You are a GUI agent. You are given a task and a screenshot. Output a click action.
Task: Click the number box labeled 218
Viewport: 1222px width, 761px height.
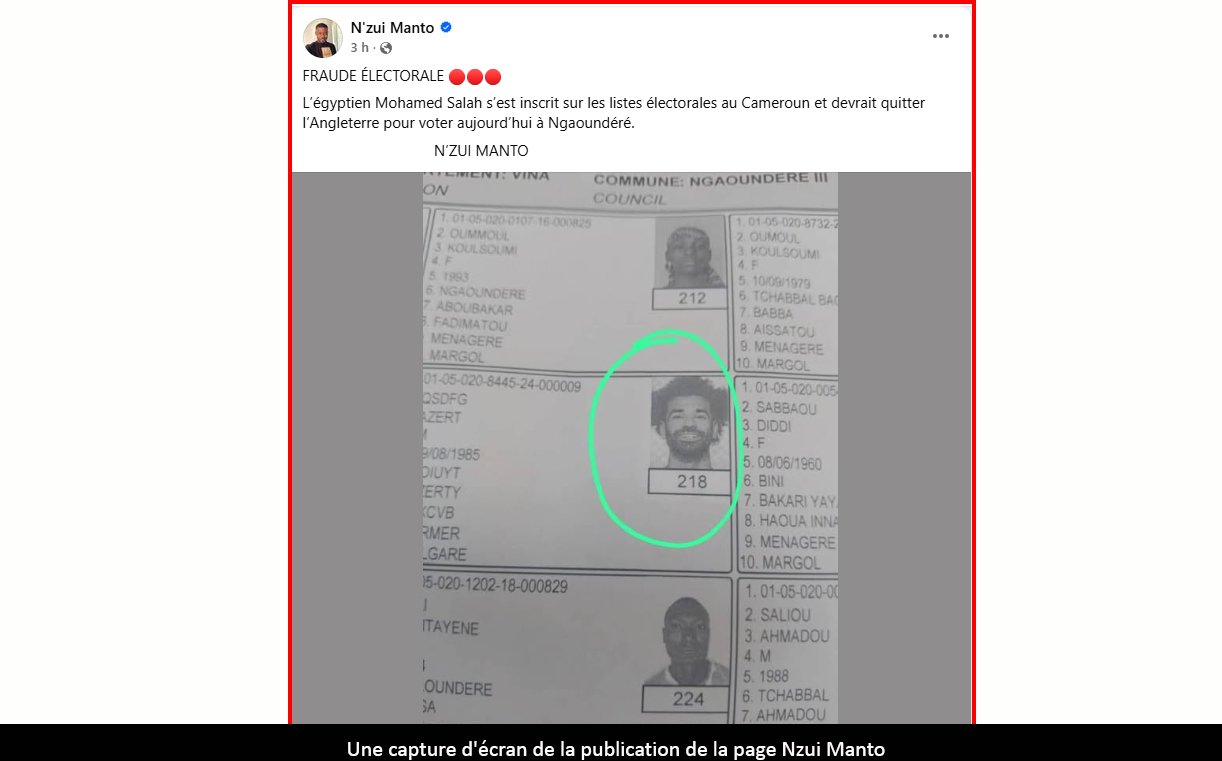click(x=691, y=482)
